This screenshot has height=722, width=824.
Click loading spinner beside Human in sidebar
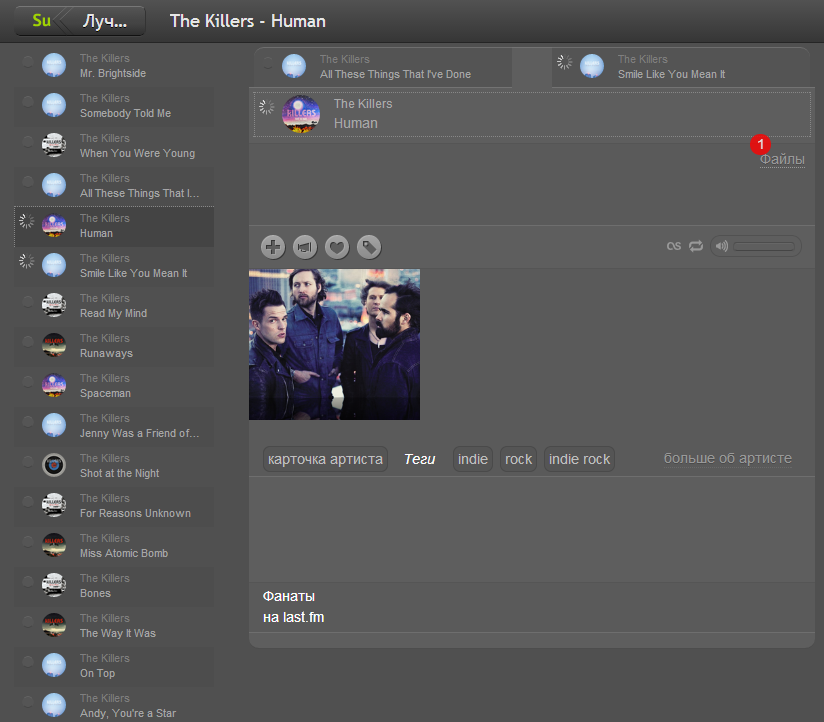tap(27, 221)
